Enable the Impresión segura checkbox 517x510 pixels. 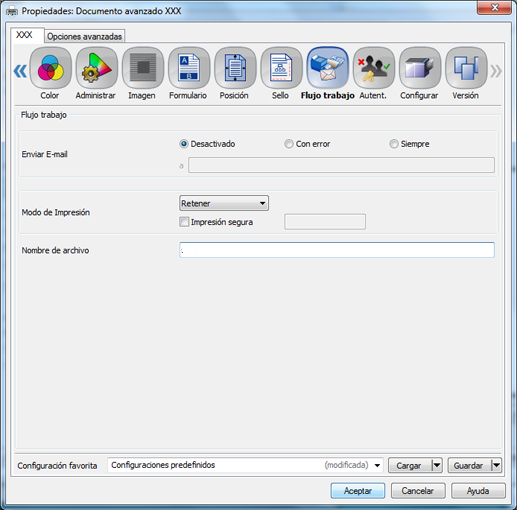184,222
